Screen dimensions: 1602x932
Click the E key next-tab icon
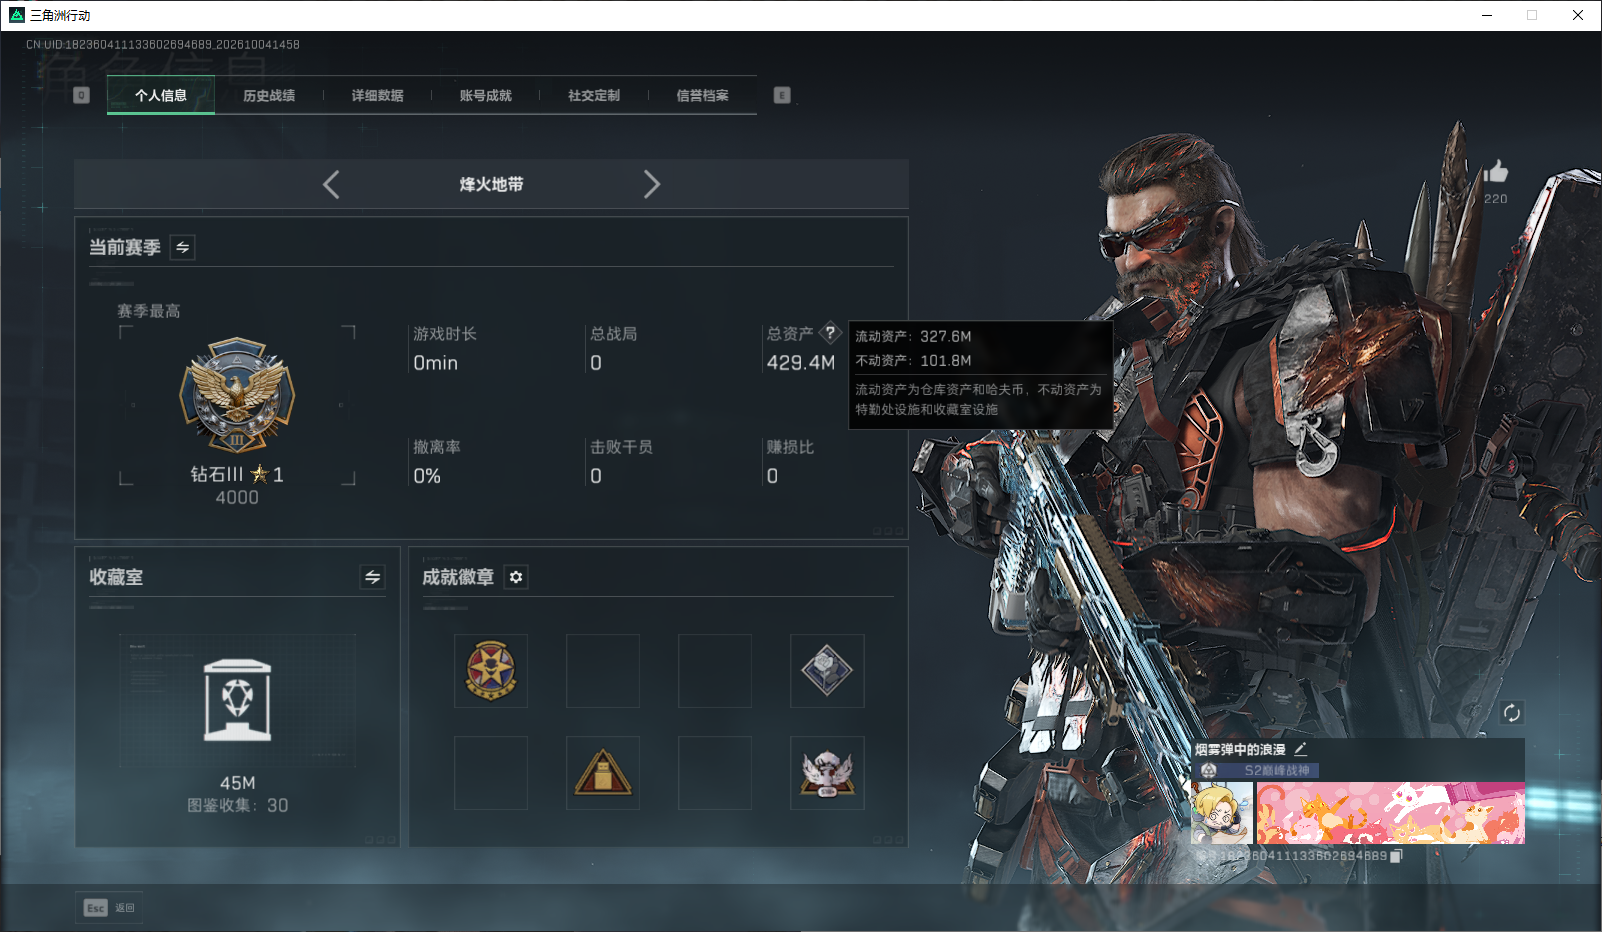point(782,95)
